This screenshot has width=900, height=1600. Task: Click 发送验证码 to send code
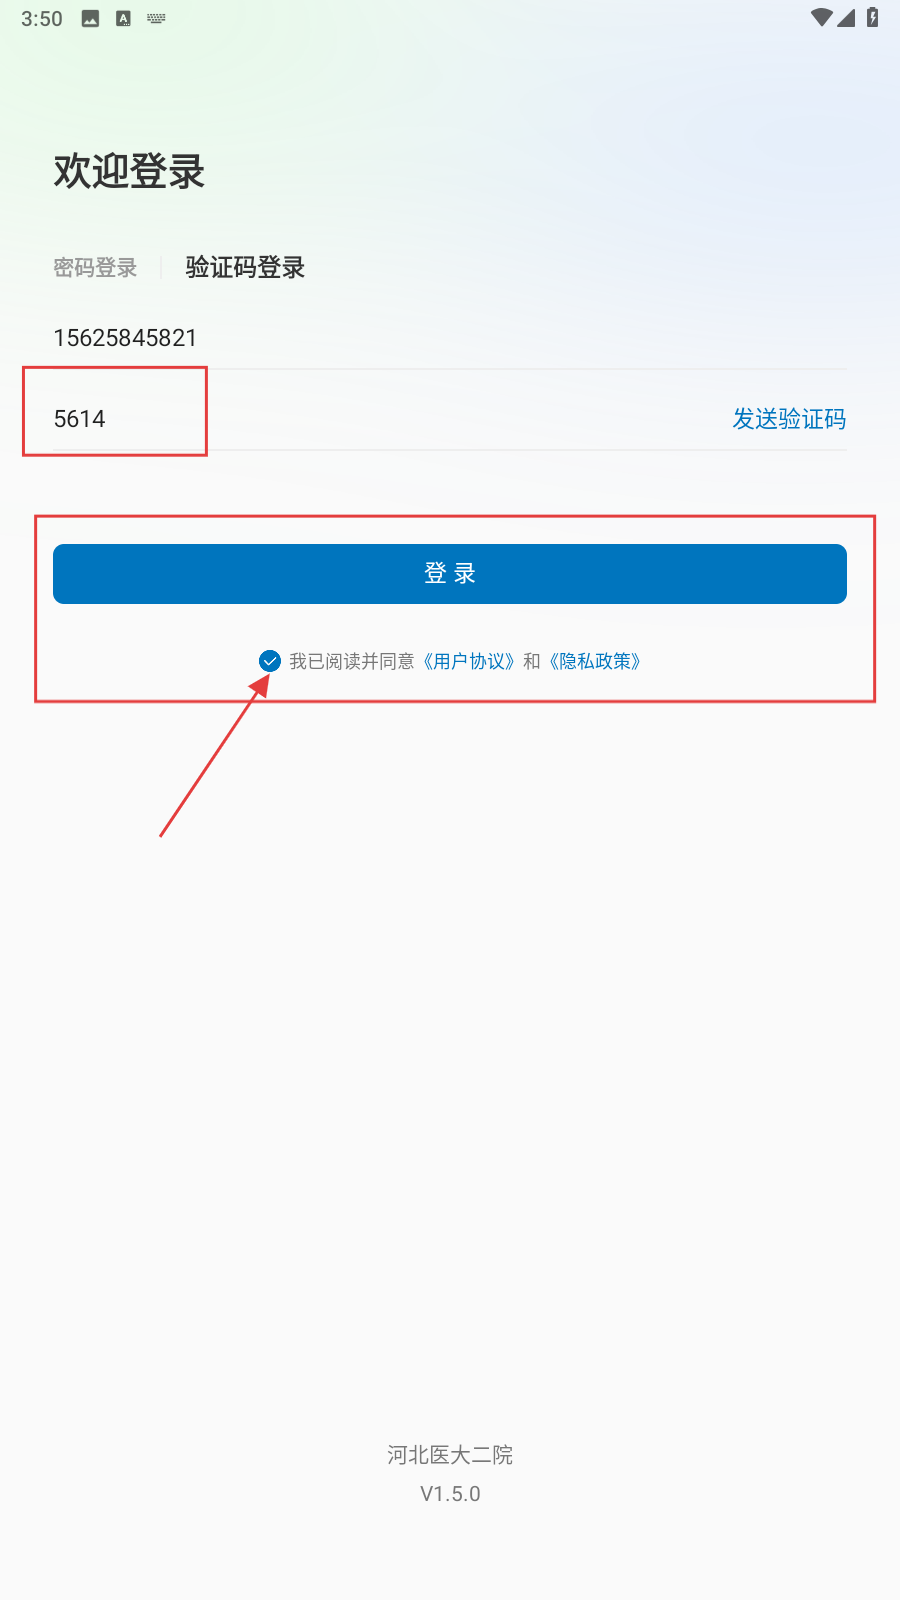(x=789, y=419)
